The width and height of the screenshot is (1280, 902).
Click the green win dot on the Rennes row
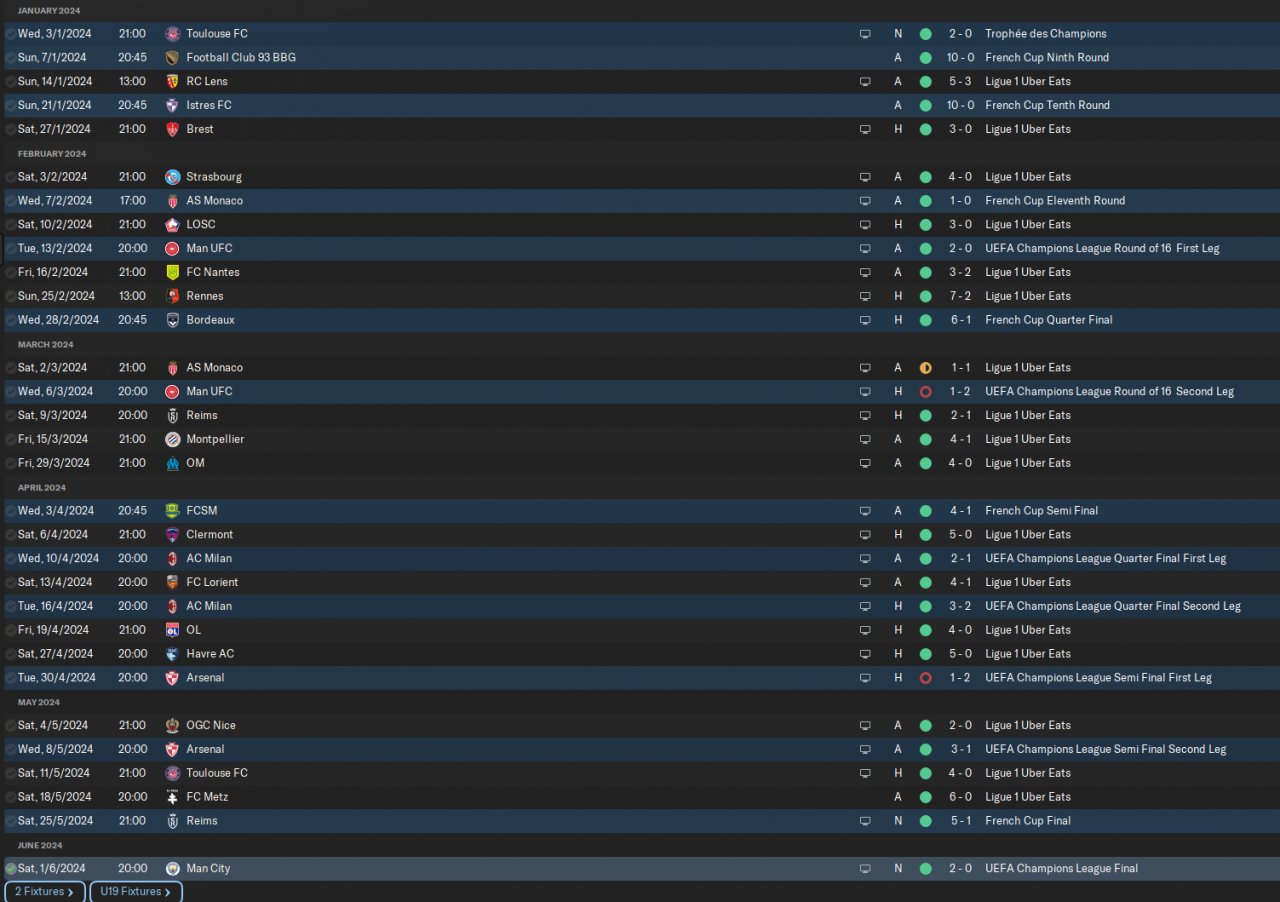point(925,296)
